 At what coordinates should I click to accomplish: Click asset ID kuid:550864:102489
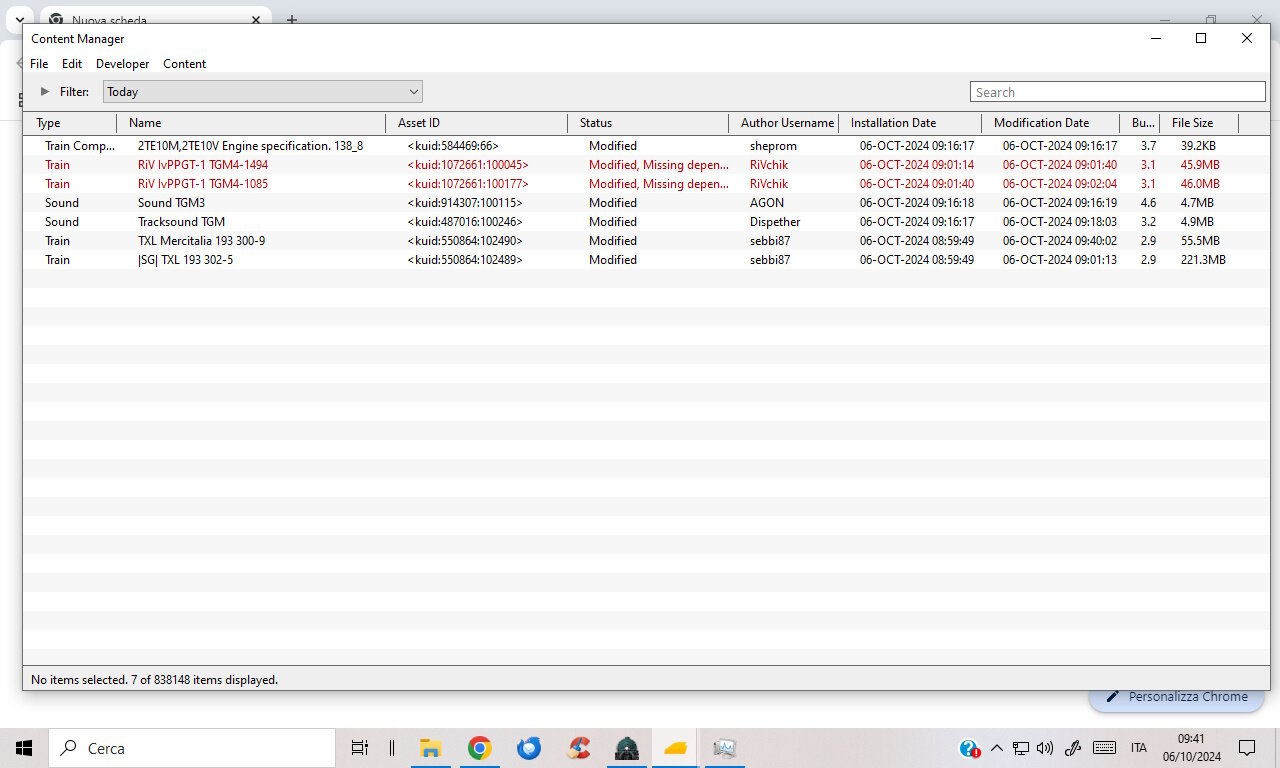[465, 260]
